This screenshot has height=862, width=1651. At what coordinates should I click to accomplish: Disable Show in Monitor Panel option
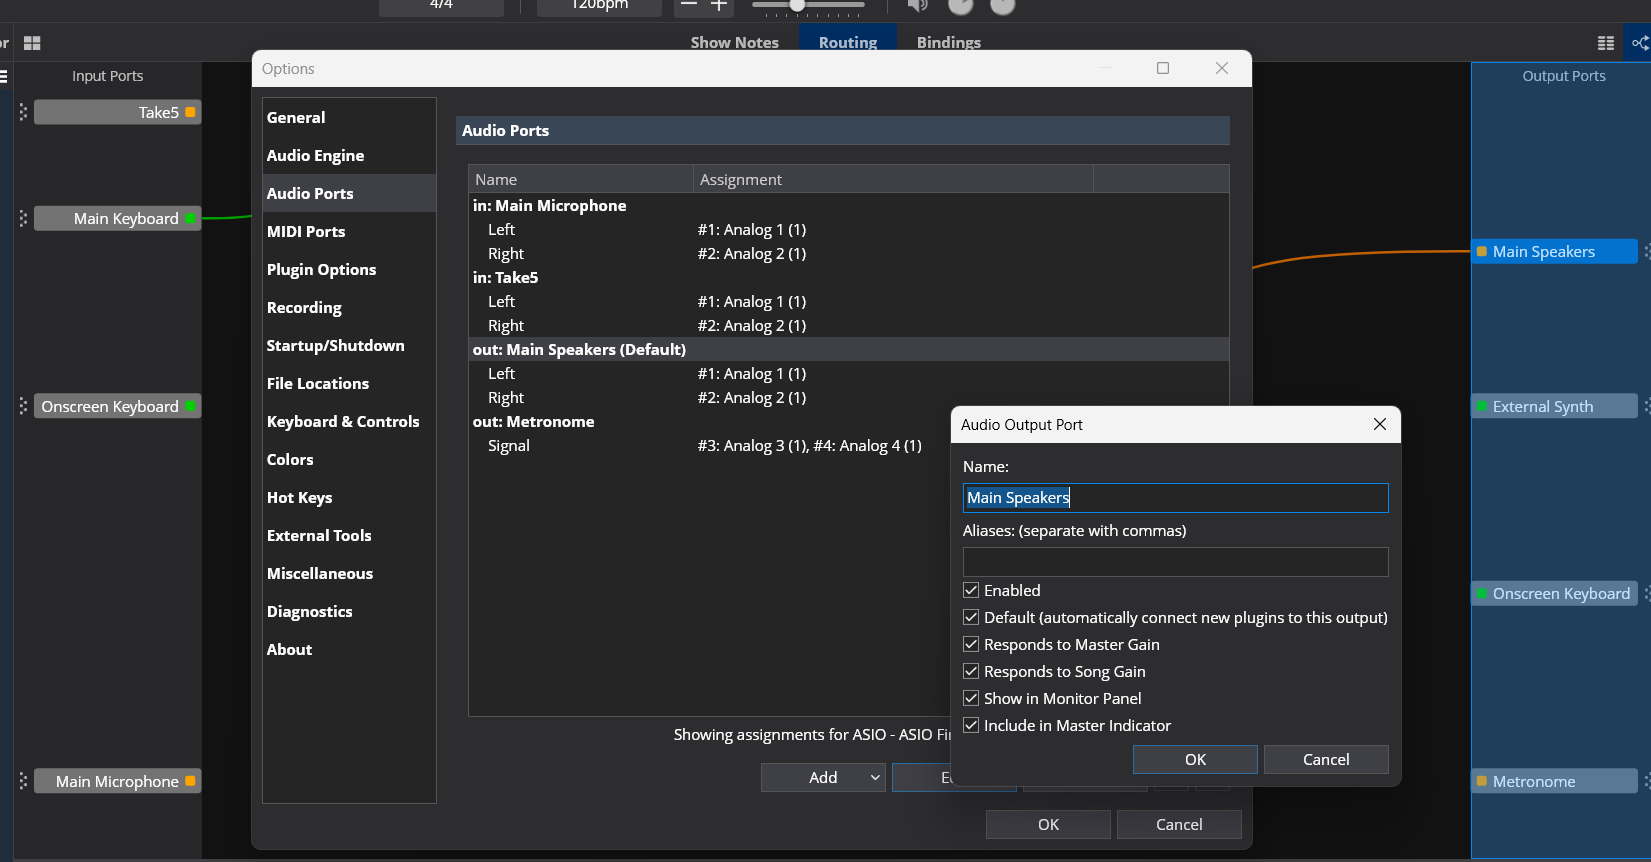(971, 698)
